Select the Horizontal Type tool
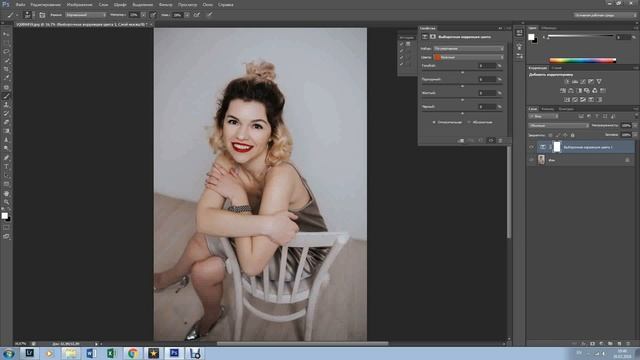640x360 pixels. (6, 167)
